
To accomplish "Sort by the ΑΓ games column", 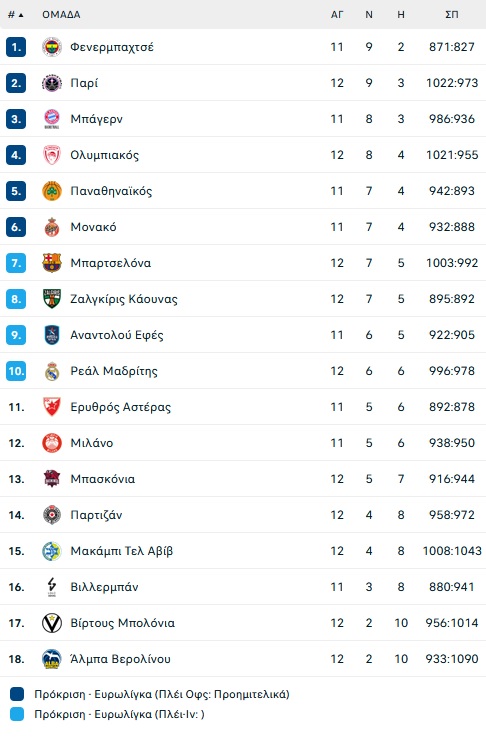I will coord(337,15).
